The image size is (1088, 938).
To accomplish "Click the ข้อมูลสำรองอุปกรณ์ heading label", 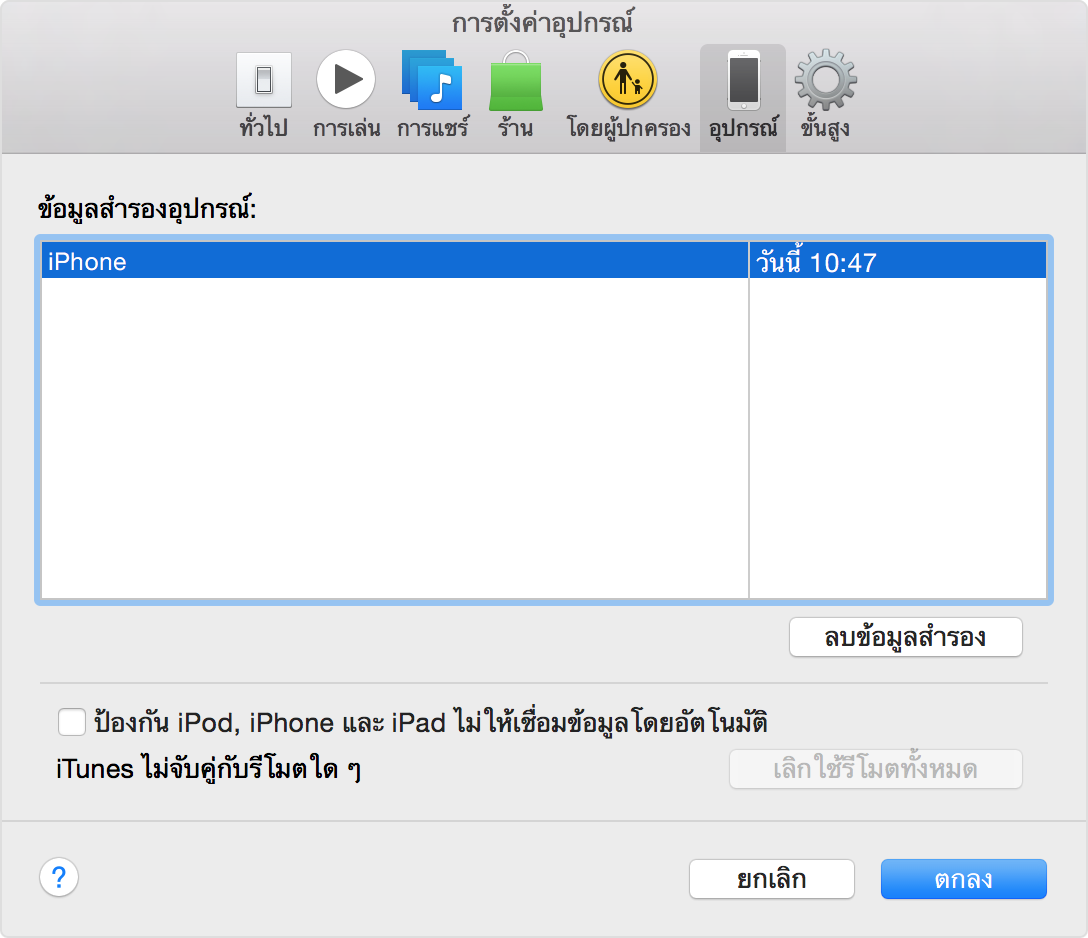I will [147, 209].
